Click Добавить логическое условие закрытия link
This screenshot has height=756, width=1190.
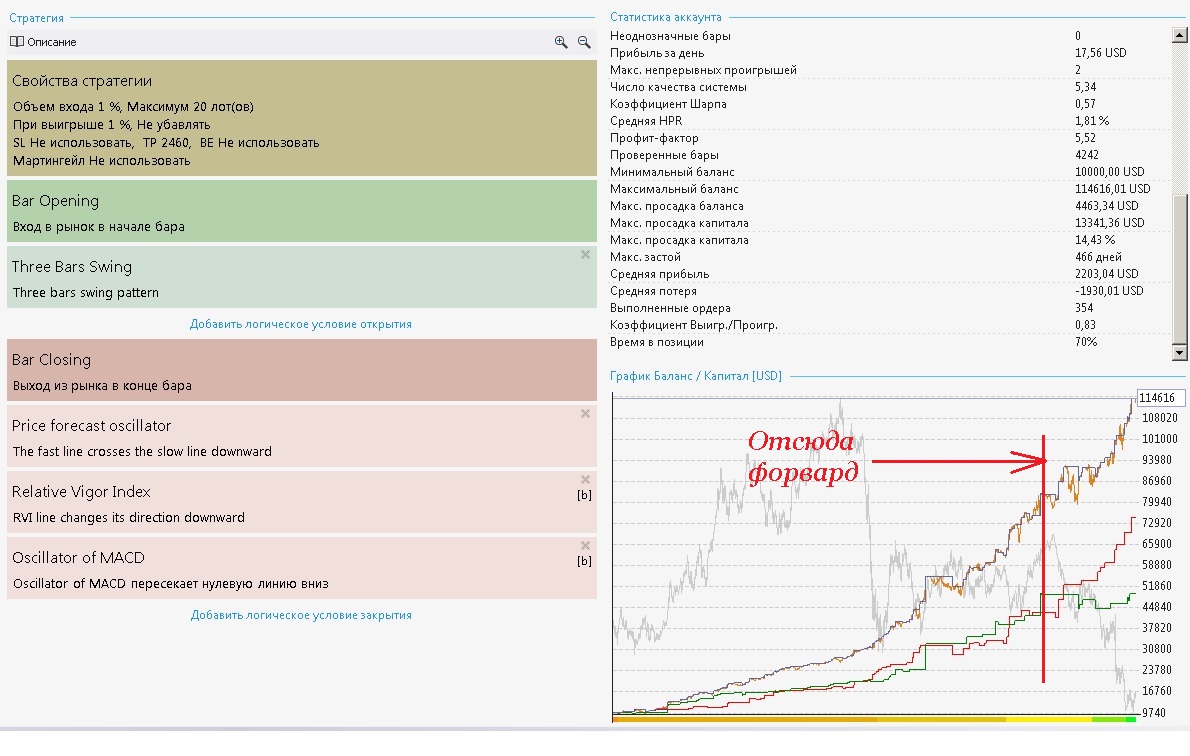pyautogui.click(x=301, y=616)
